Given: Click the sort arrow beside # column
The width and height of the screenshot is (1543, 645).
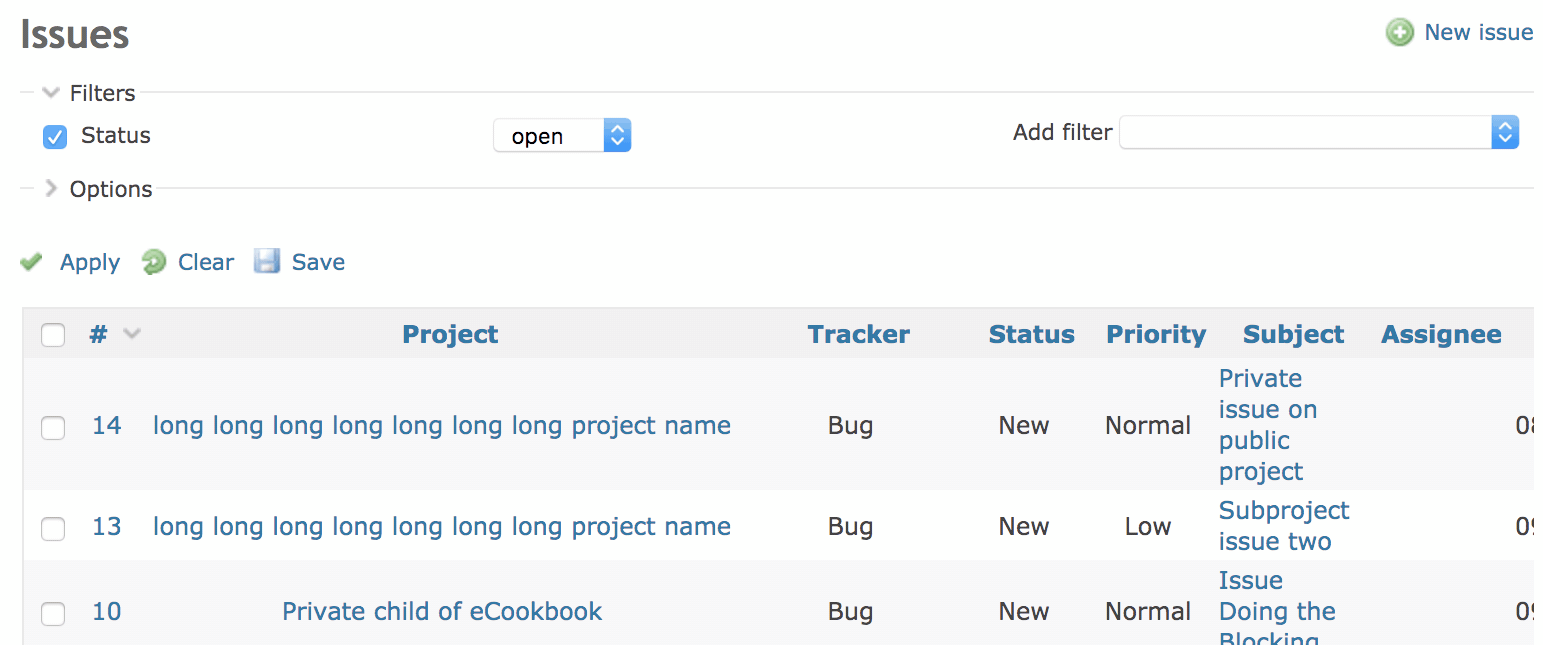Looking at the screenshot, I should pyautogui.click(x=131, y=334).
